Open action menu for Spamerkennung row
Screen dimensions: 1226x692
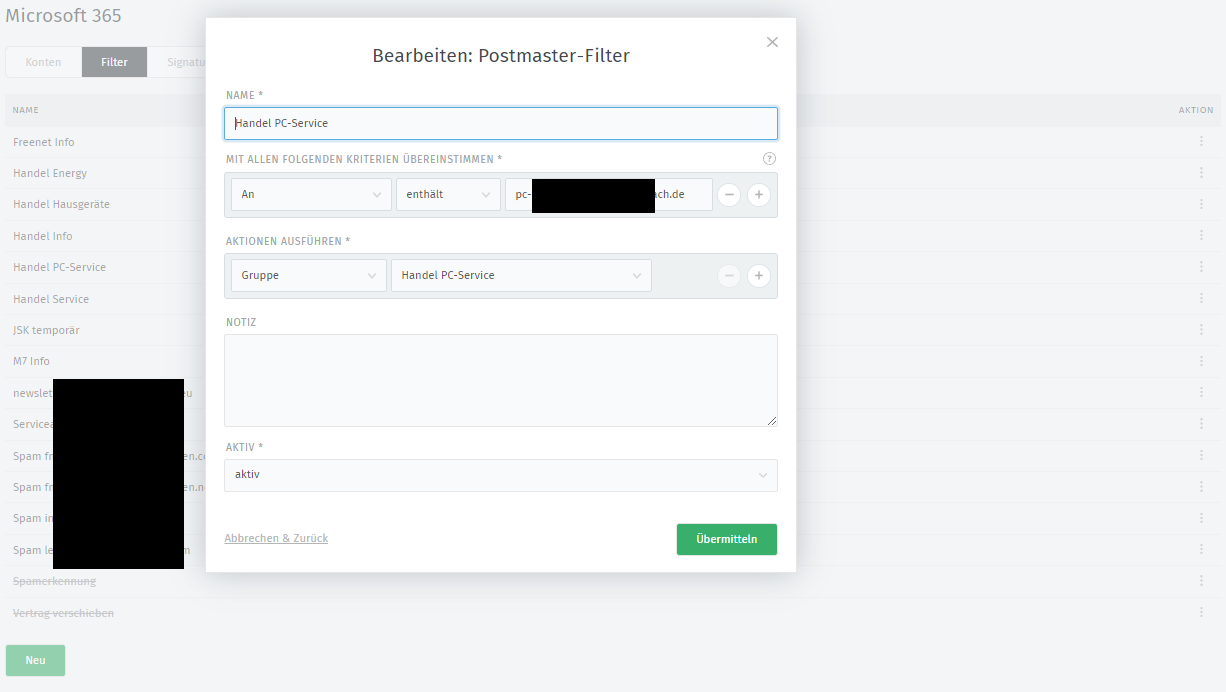click(x=1201, y=581)
